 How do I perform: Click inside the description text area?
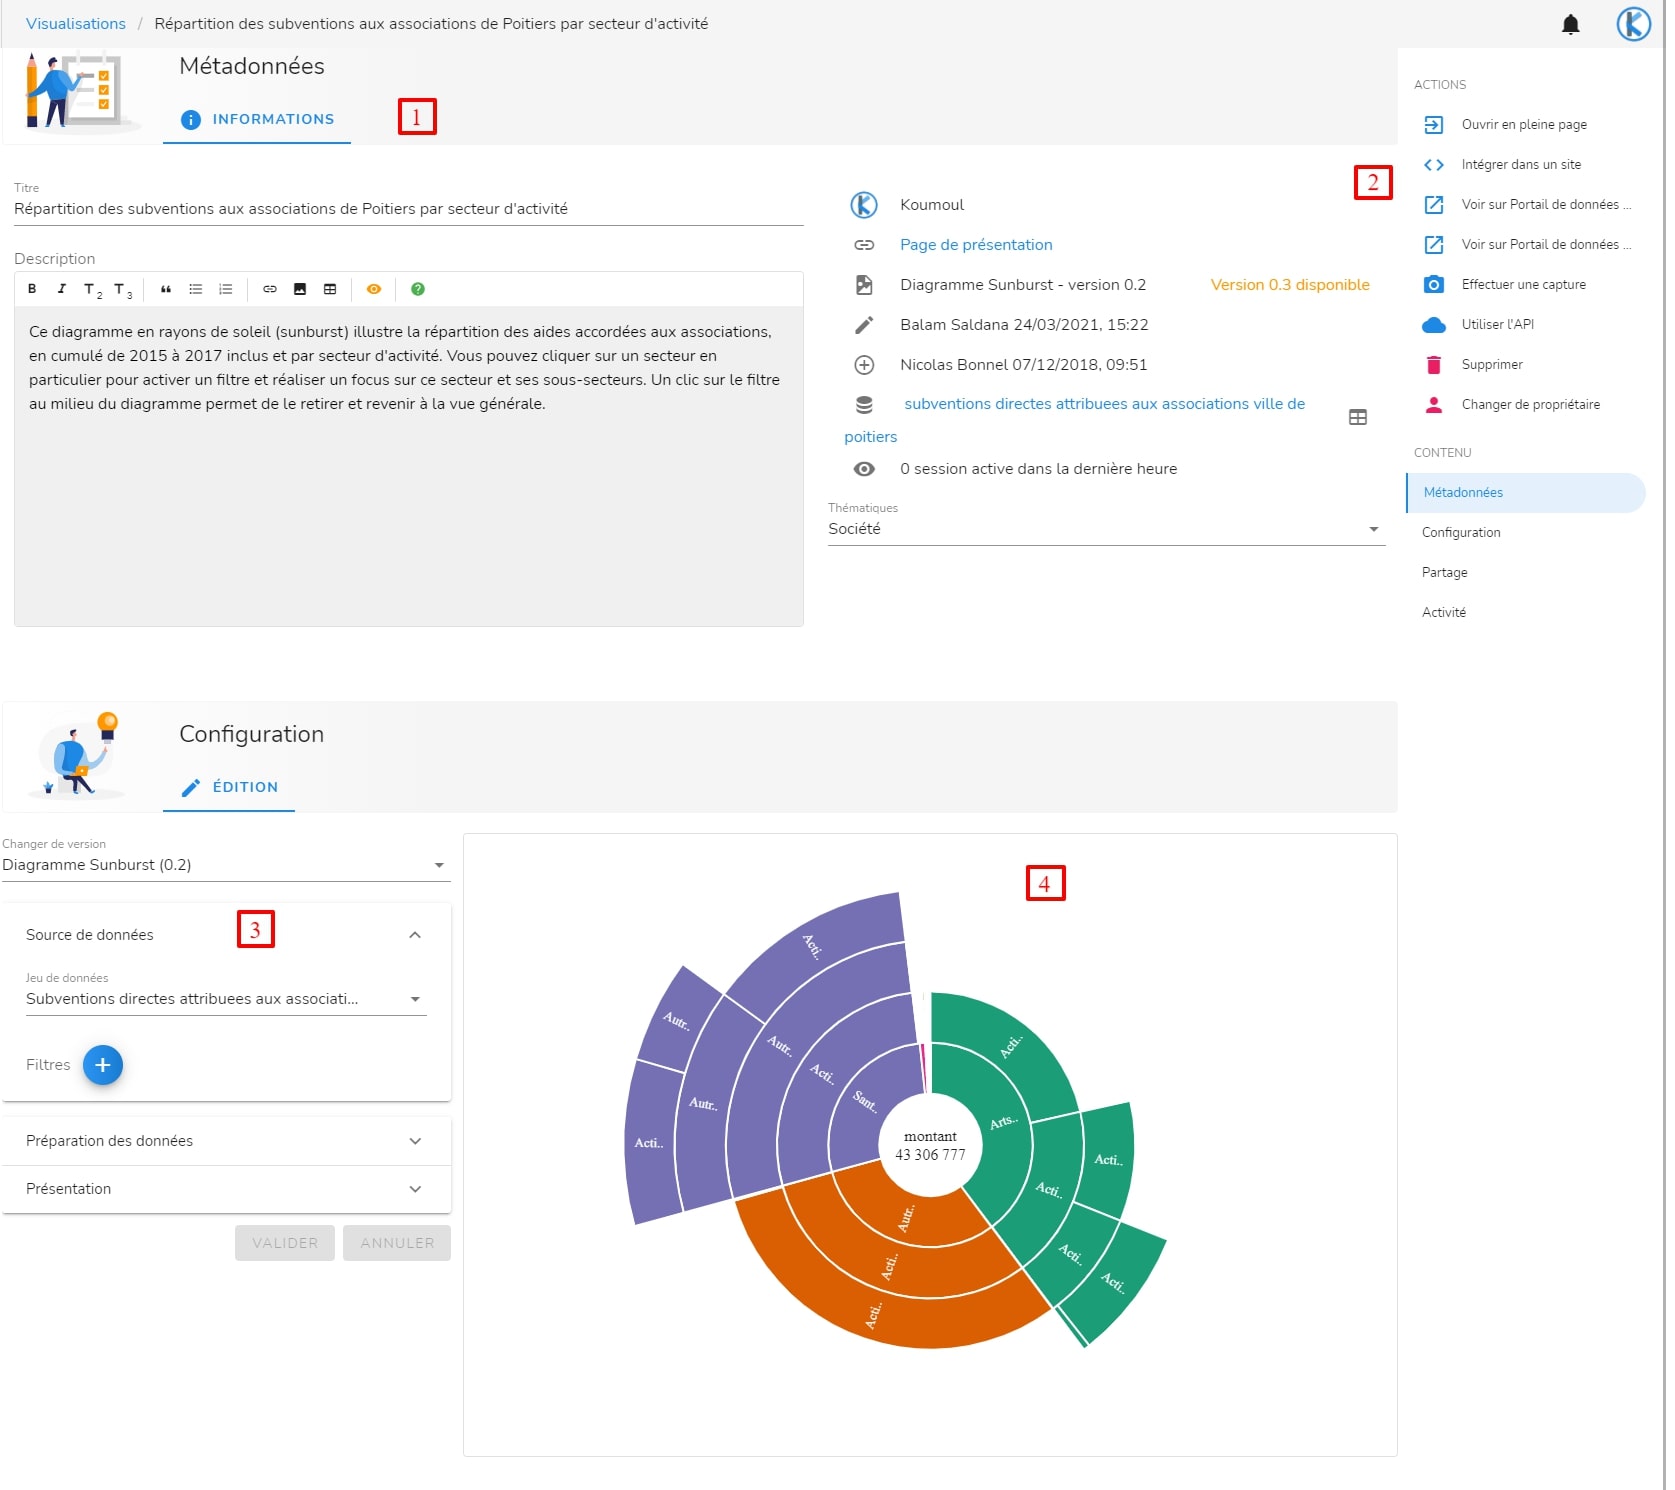(x=408, y=466)
